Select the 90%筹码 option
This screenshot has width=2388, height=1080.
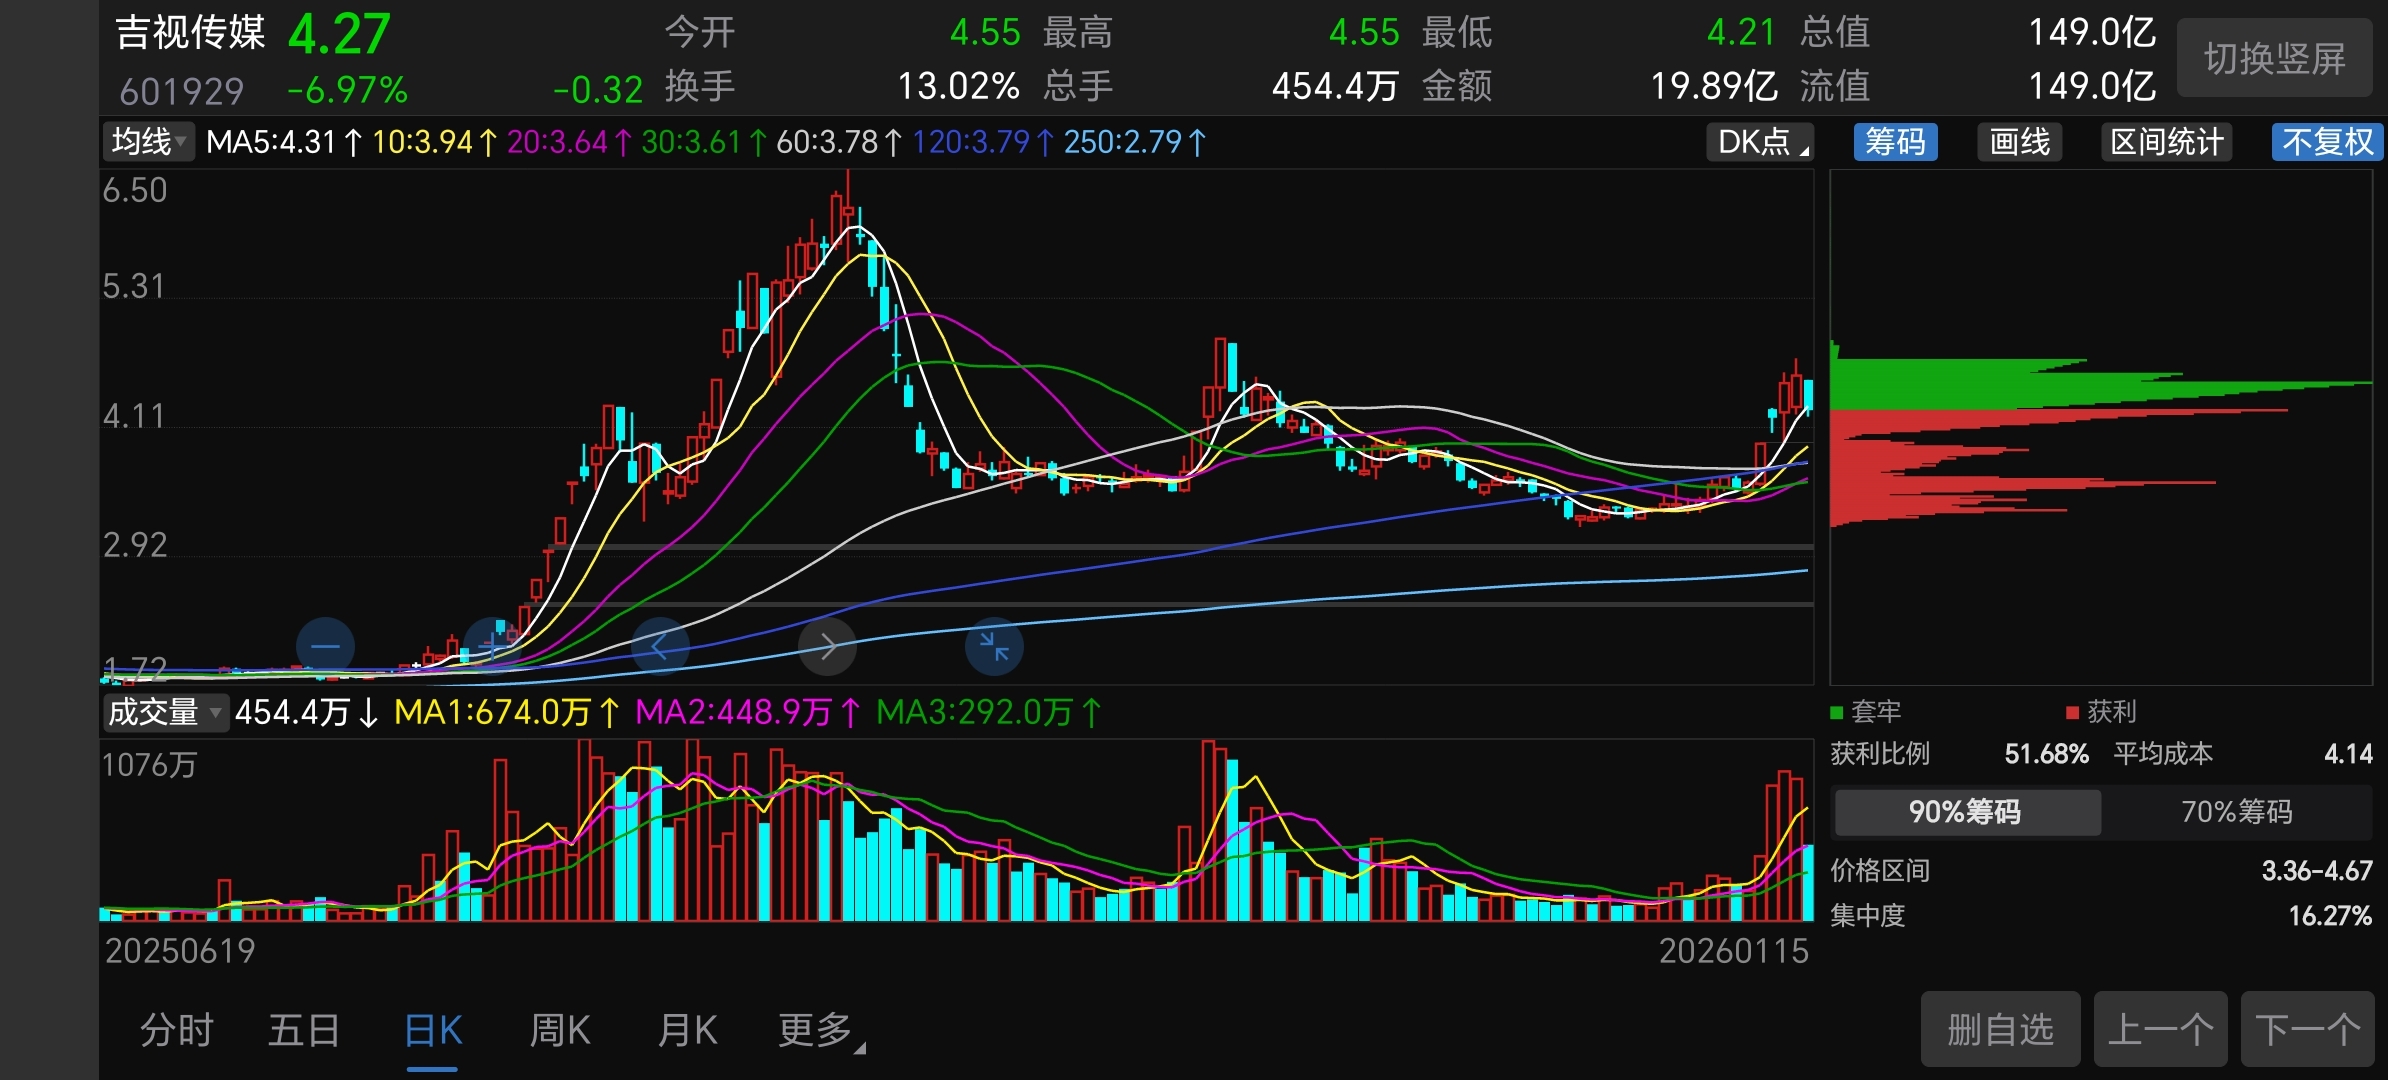click(x=1965, y=811)
